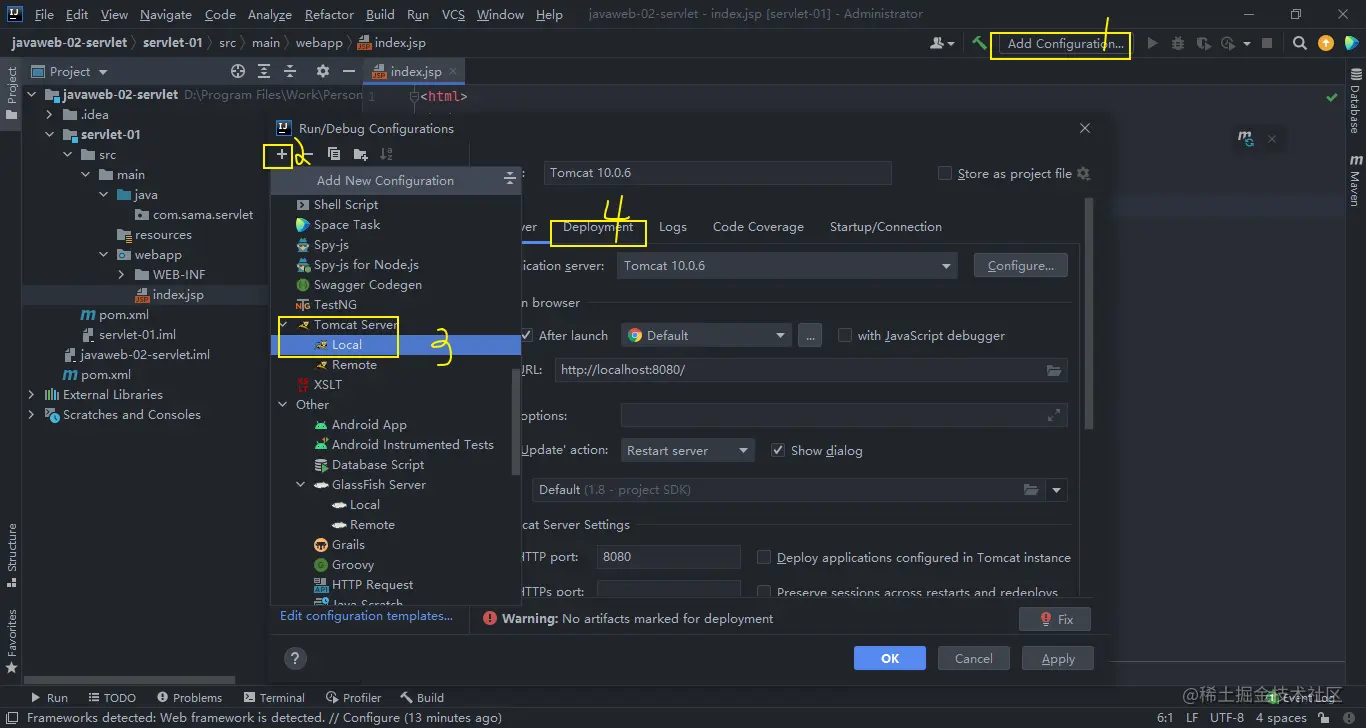Click the Create New Folder icon in dialog
The width and height of the screenshot is (1366, 728).
[x=360, y=154]
